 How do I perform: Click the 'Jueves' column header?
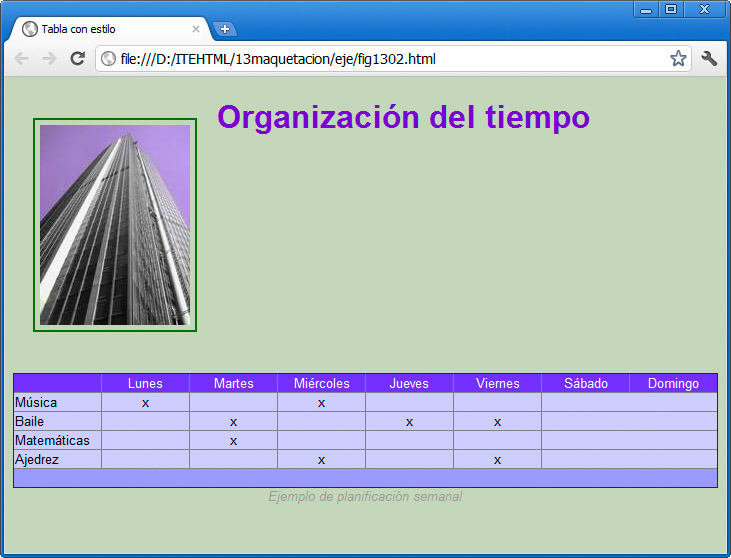[409, 383]
